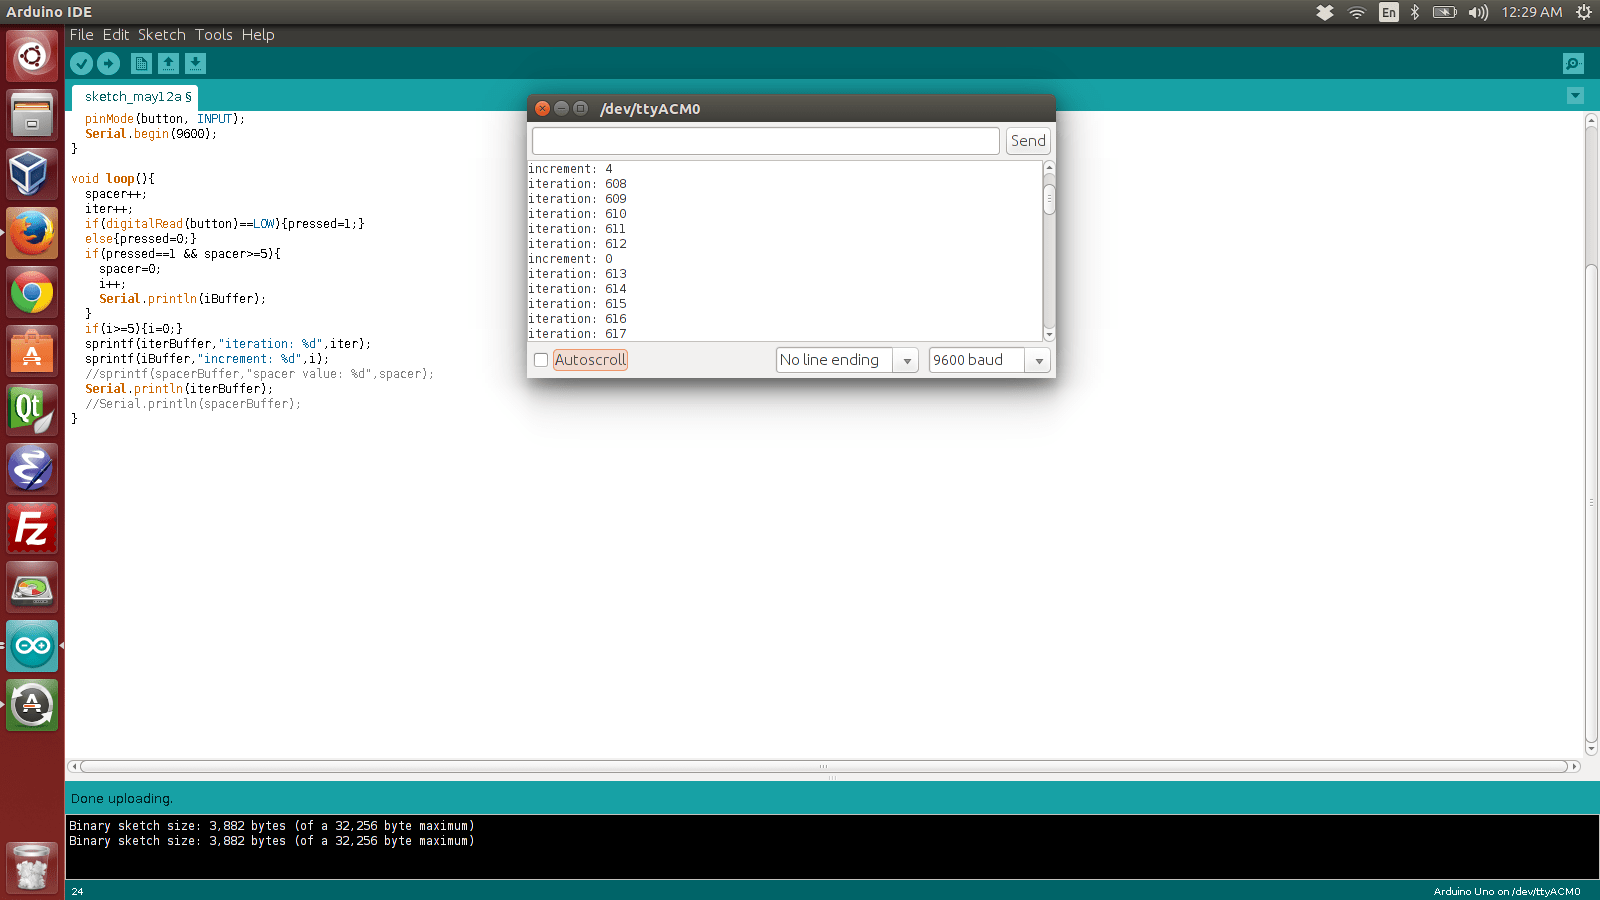Minimize the /dev/ttyACM0 serial monitor window
The image size is (1600, 900).
tap(561, 108)
